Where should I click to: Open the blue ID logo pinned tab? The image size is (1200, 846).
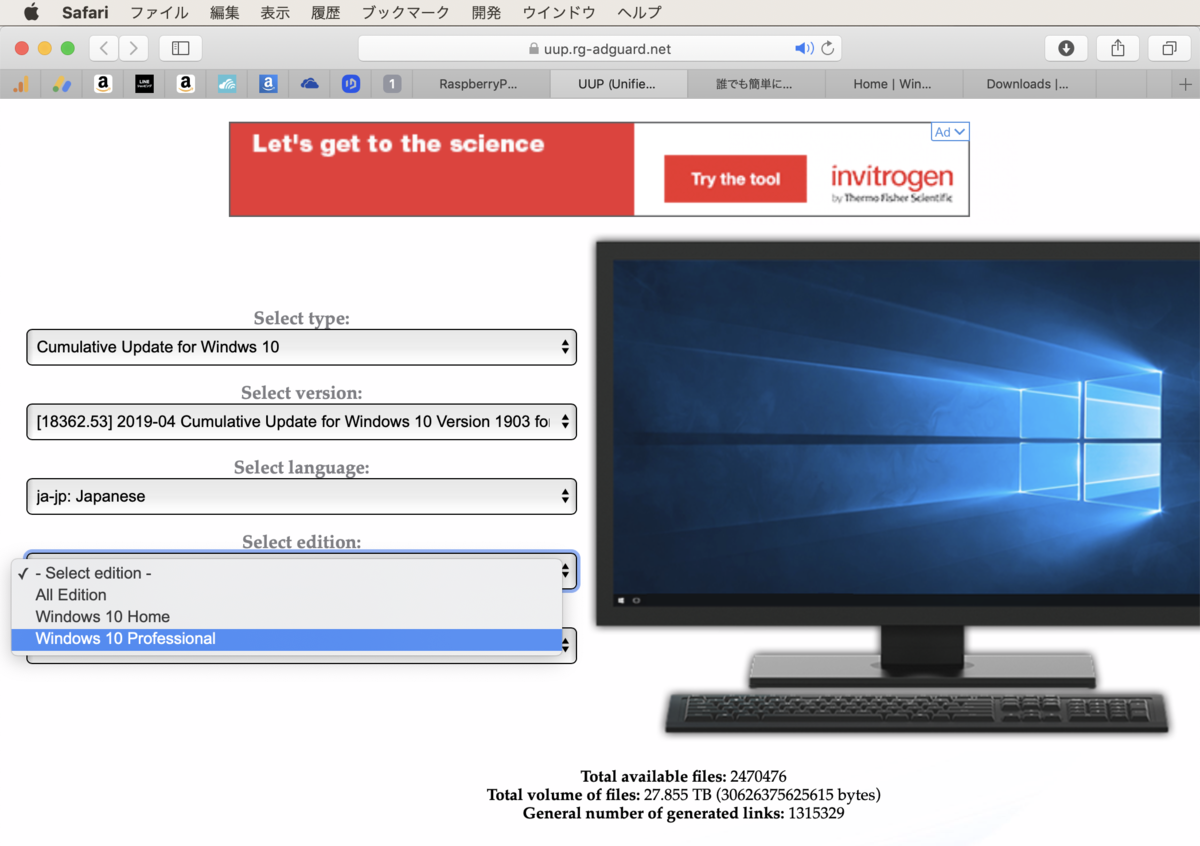(x=350, y=85)
